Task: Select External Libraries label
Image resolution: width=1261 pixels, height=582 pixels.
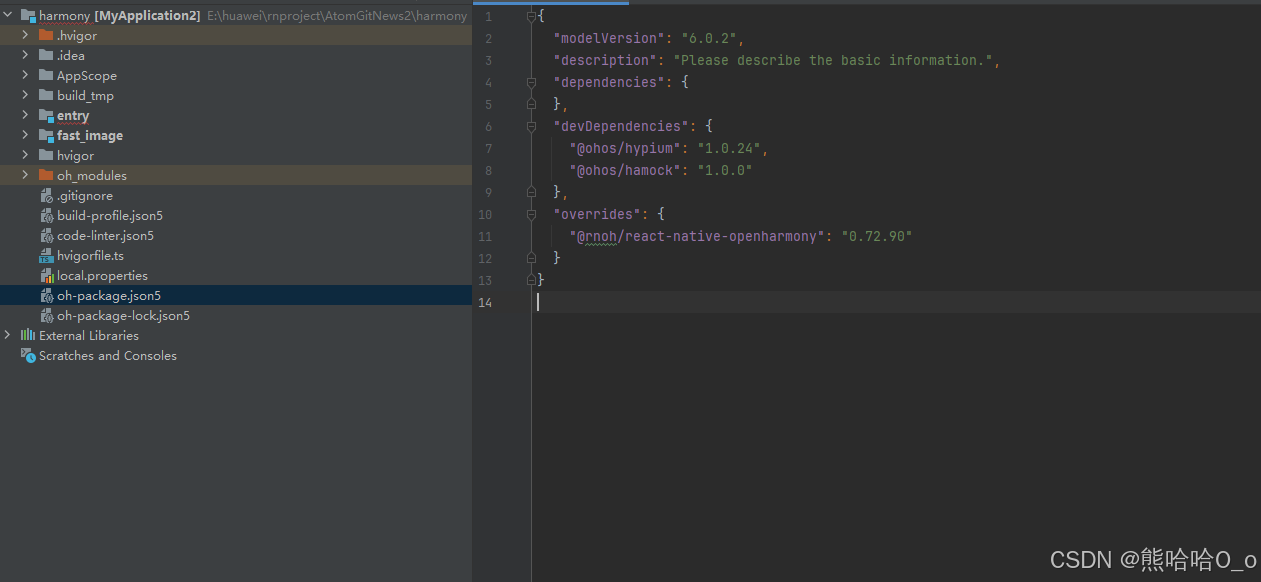Action: (89, 335)
